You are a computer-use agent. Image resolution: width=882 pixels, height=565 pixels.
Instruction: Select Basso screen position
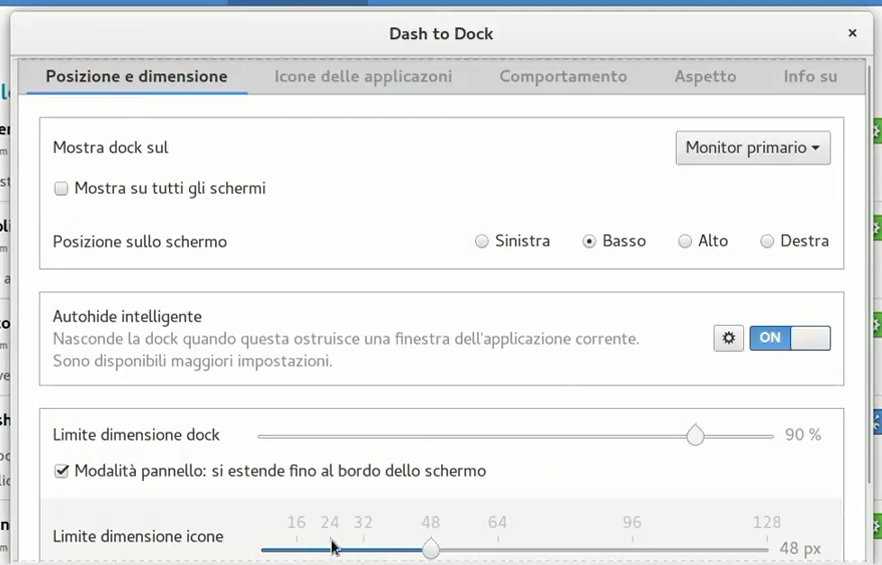tap(590, 241)
